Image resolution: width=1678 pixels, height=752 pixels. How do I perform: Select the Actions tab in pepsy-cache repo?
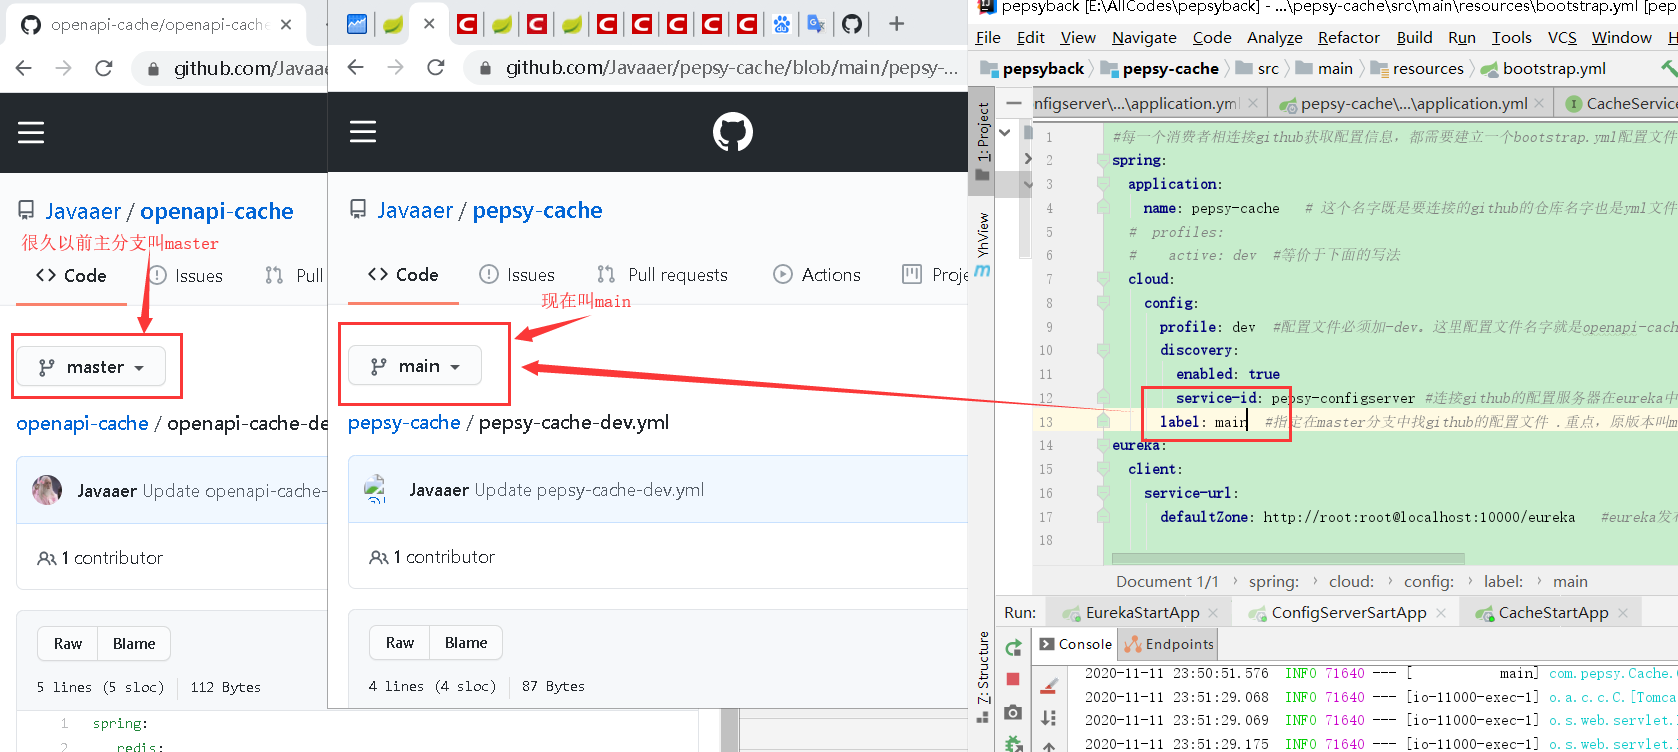[817, 275]
